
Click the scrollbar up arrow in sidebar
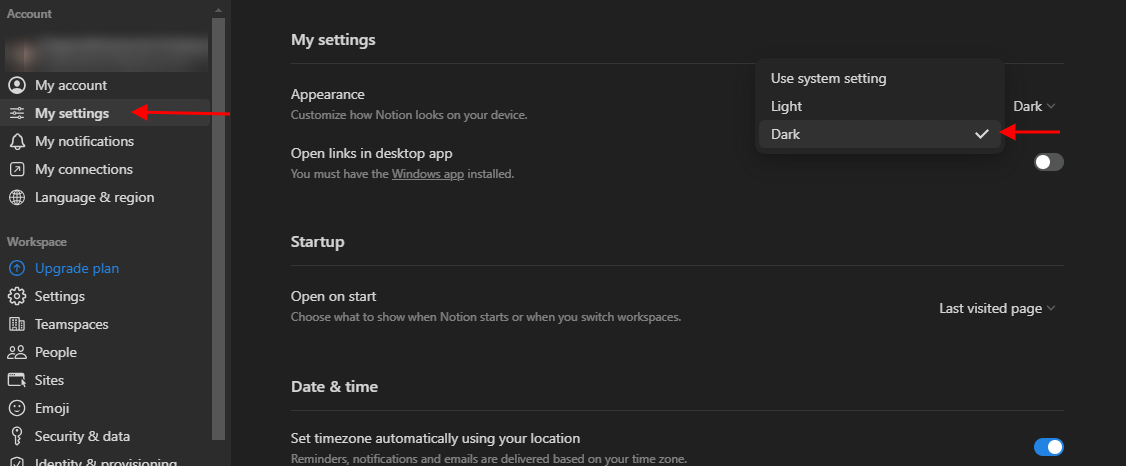point(218,10)
